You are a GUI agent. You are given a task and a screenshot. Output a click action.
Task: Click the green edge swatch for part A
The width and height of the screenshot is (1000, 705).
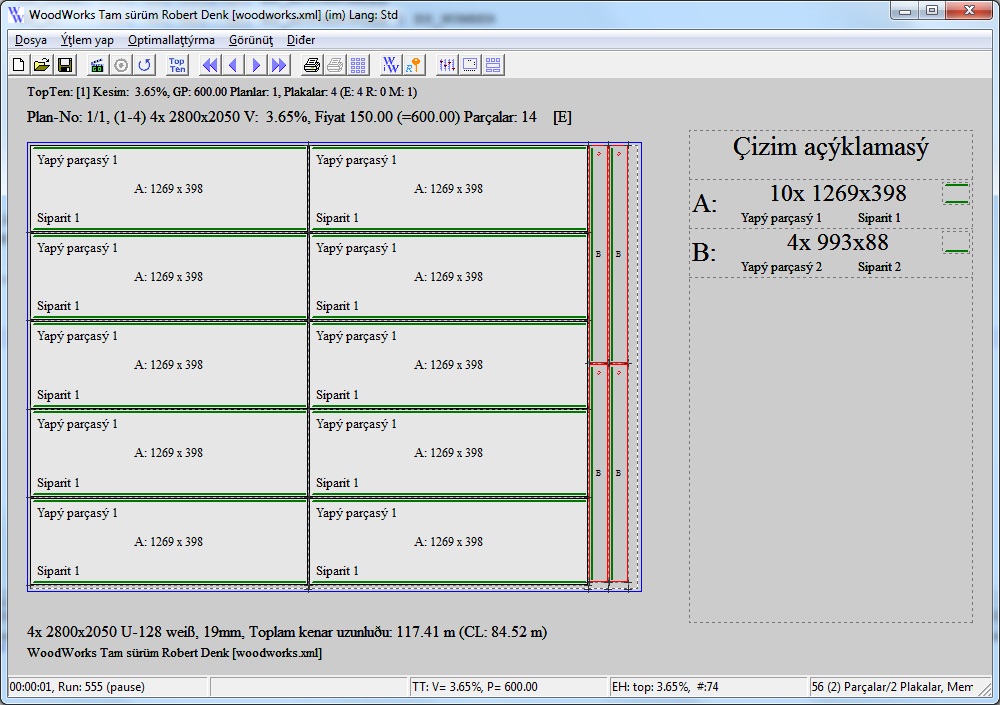[956, 194]
